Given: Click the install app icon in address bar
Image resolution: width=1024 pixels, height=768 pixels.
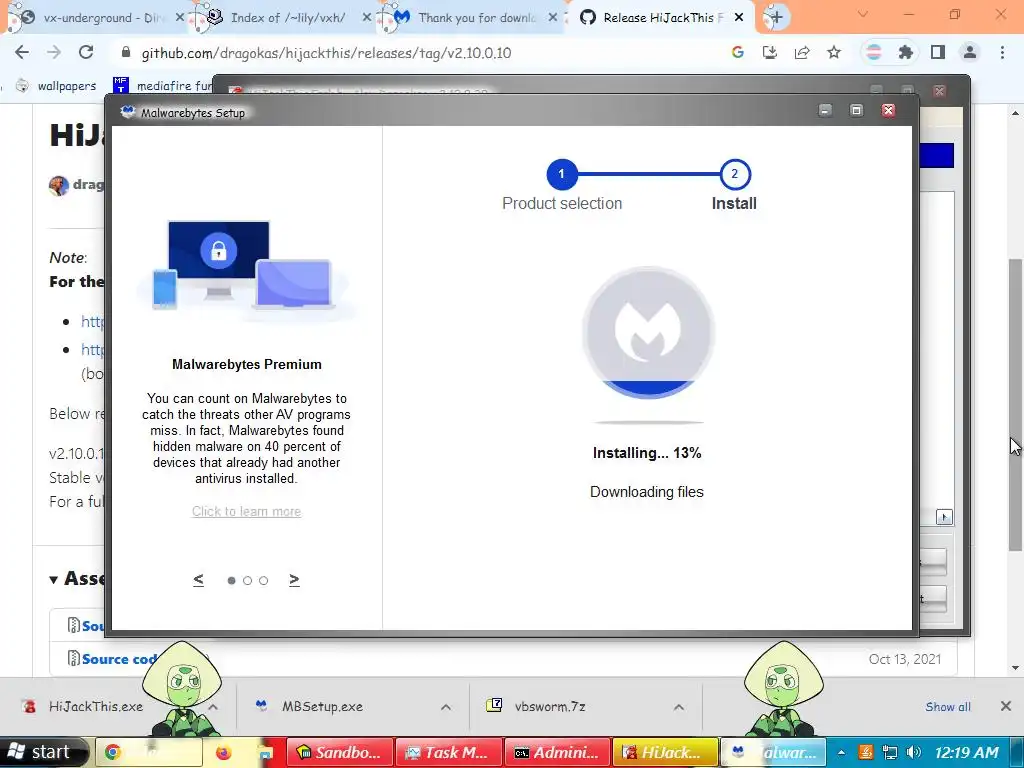Looking at the screenshot, I should pos(769,52).
